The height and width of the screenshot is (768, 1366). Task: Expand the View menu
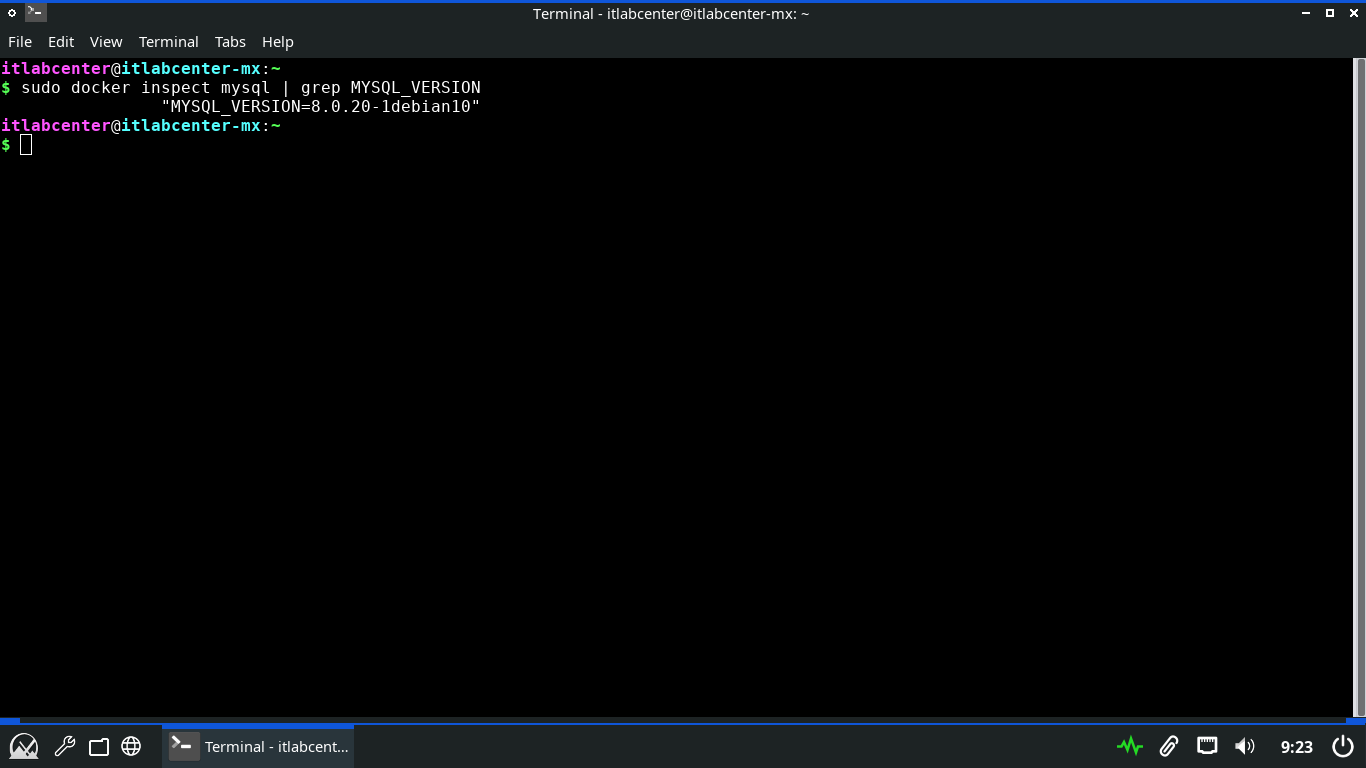106,42
